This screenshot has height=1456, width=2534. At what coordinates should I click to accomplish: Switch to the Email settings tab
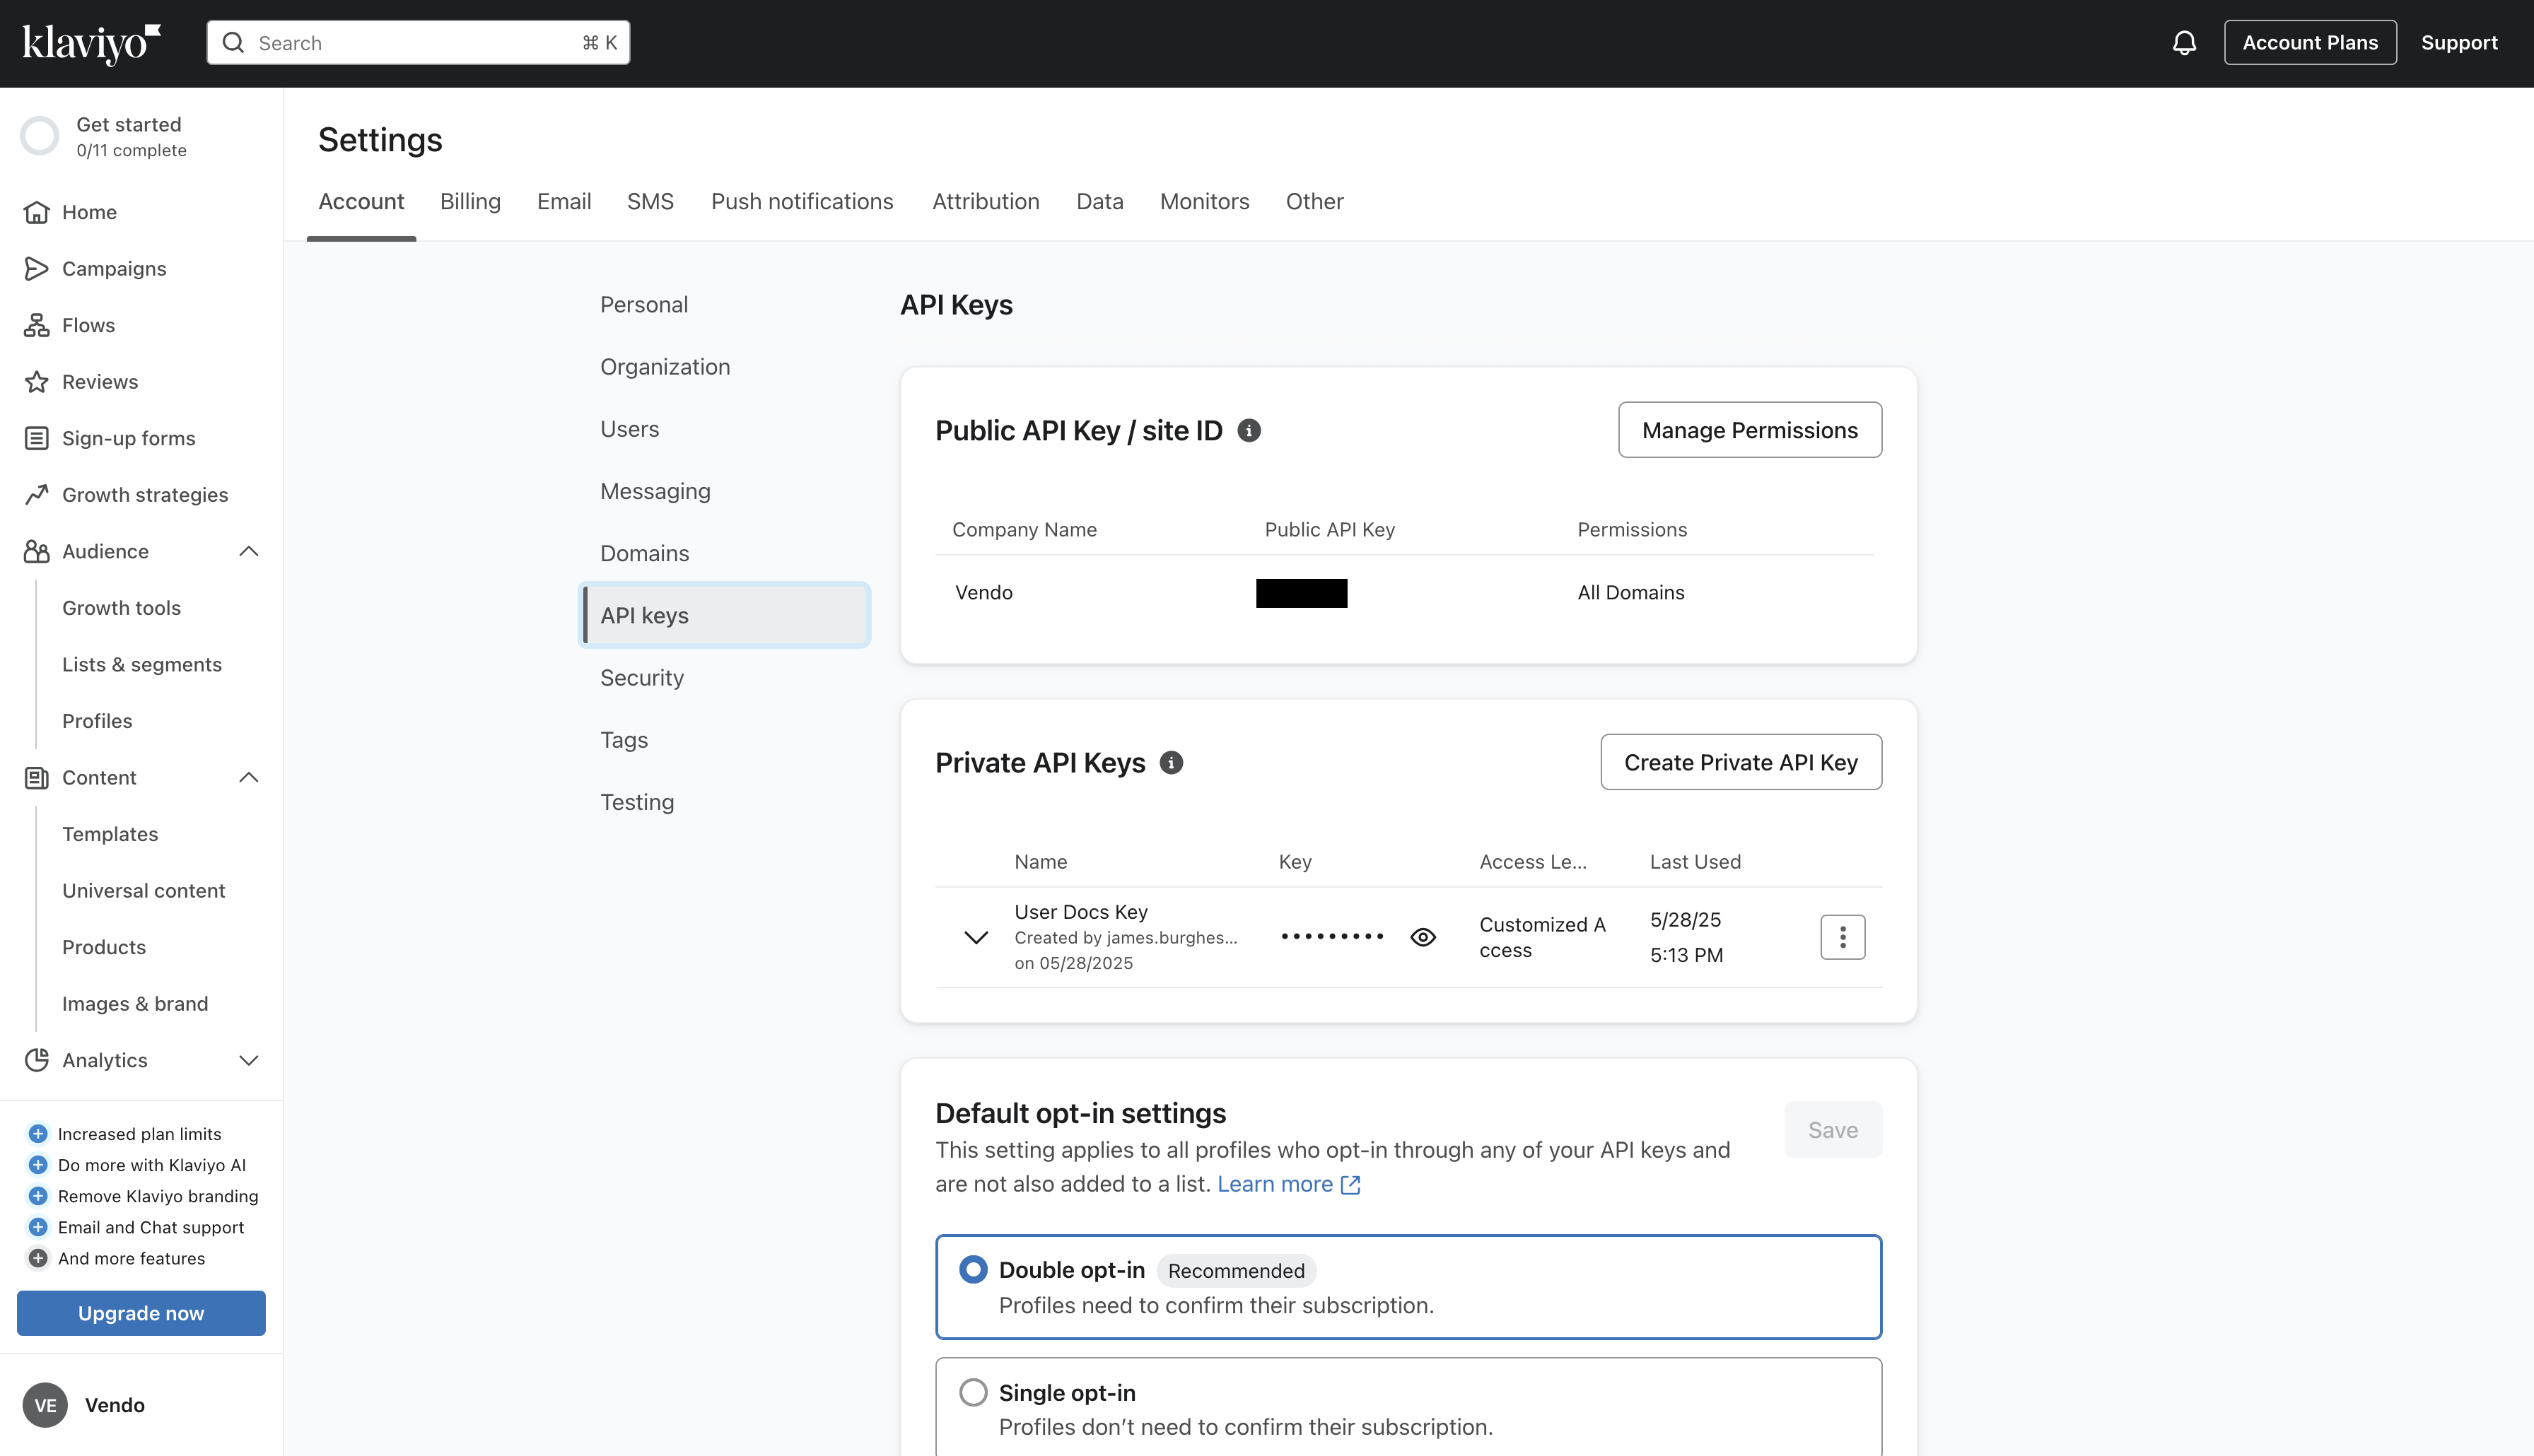pyautogui.click(x=564, y=201)
